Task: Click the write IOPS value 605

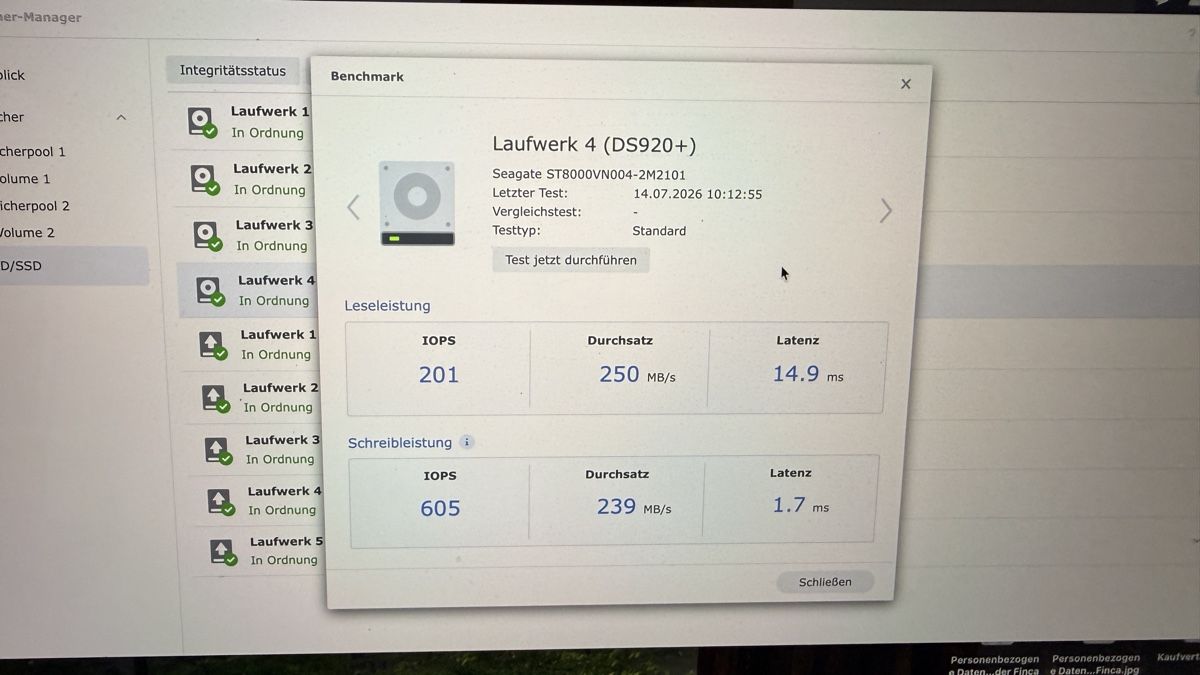Action: point(440,508)
